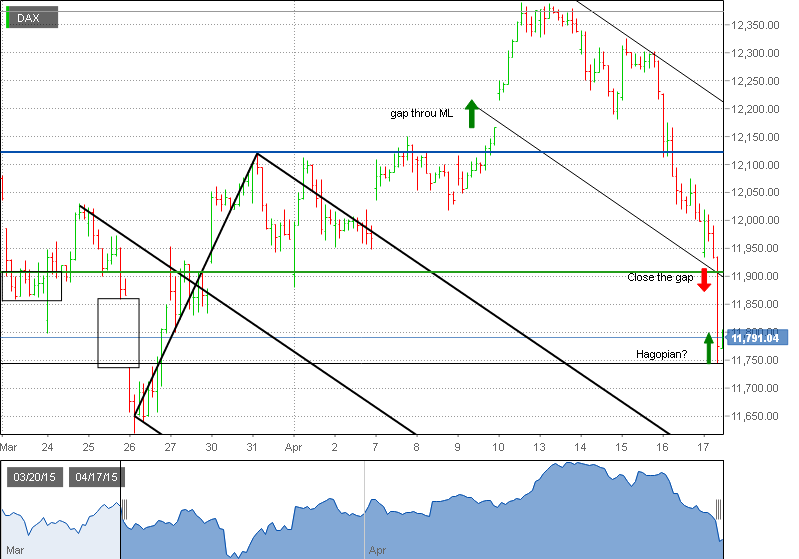Click the 12,050.00 price axis label
799x559 pixels.
(755, 192)
